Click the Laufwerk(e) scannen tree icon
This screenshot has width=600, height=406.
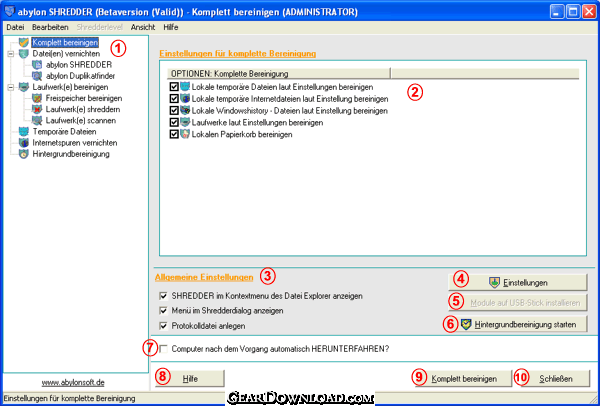[37, 121]
